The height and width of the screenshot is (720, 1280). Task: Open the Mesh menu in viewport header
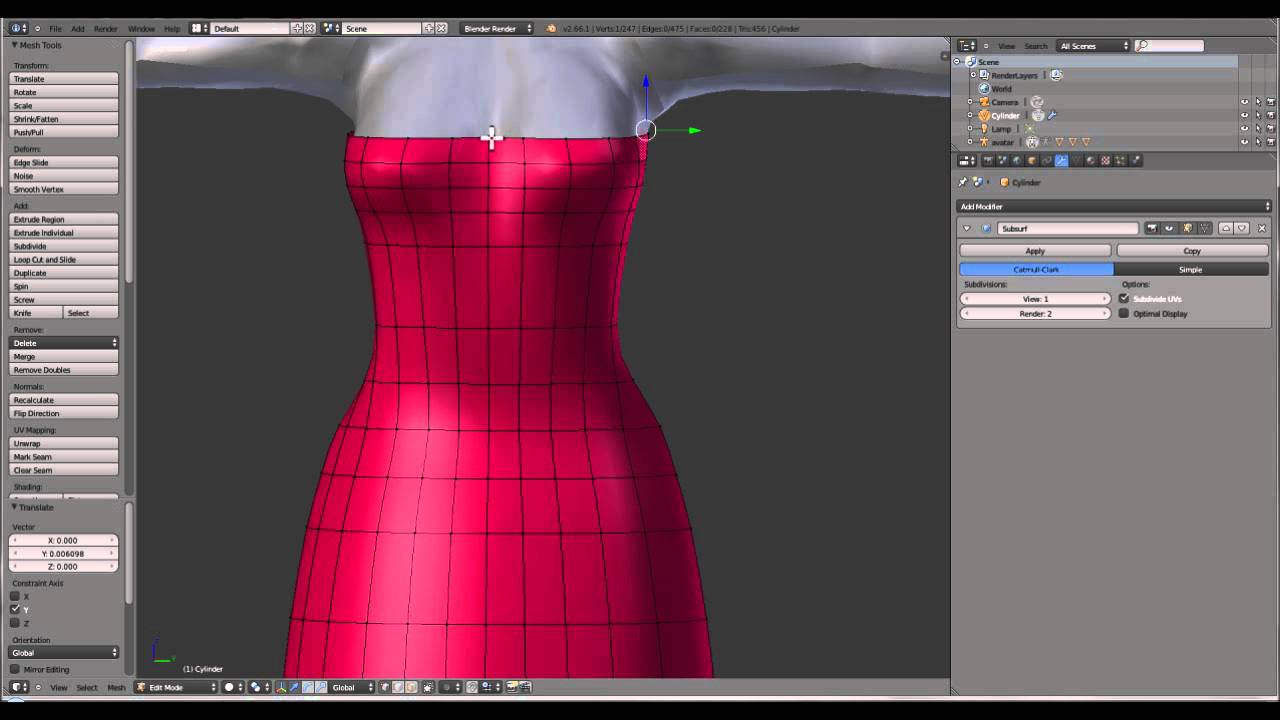click(x=116, y=687)
